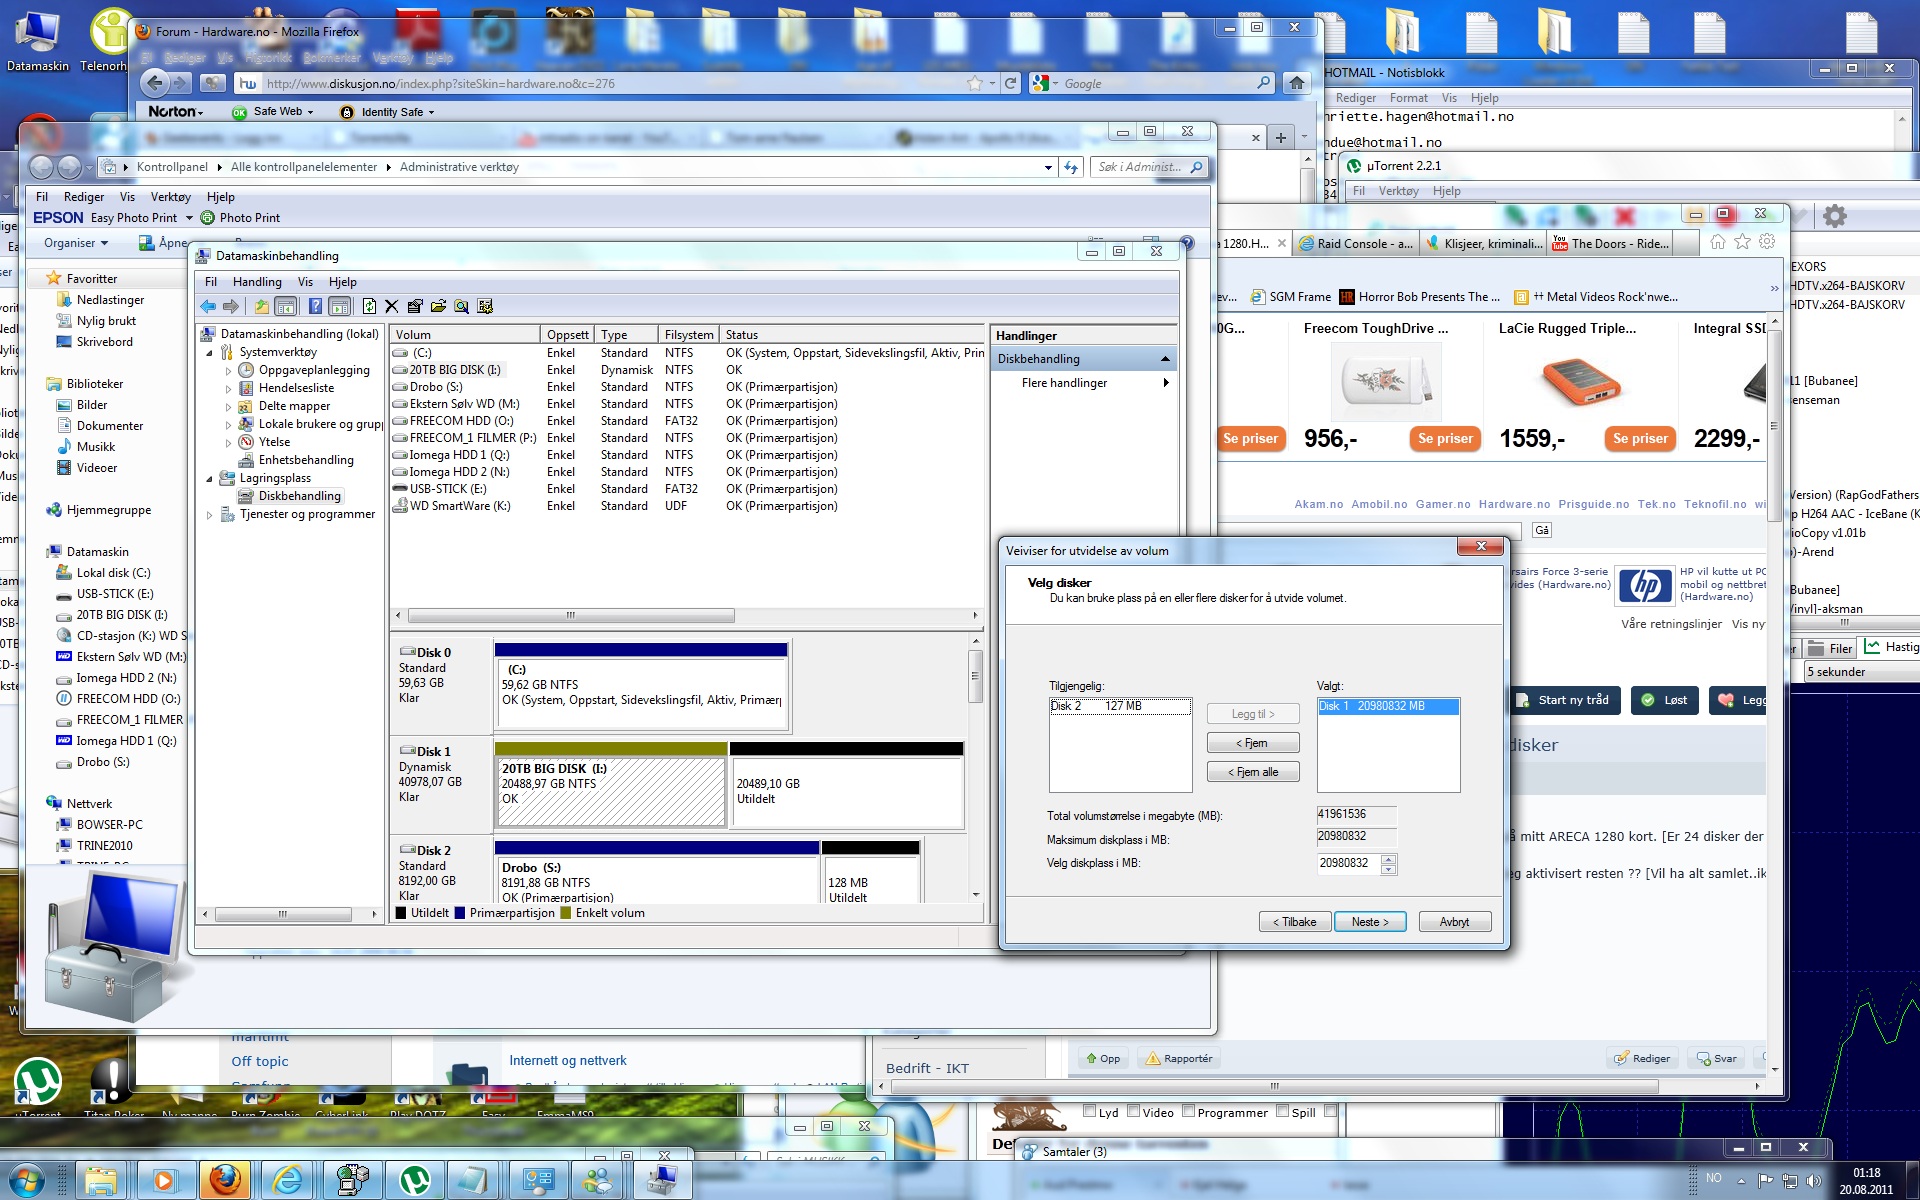
Task: Click the Properties icon in Datamaskinbehandling toolbar
Action: coord(415,307)
